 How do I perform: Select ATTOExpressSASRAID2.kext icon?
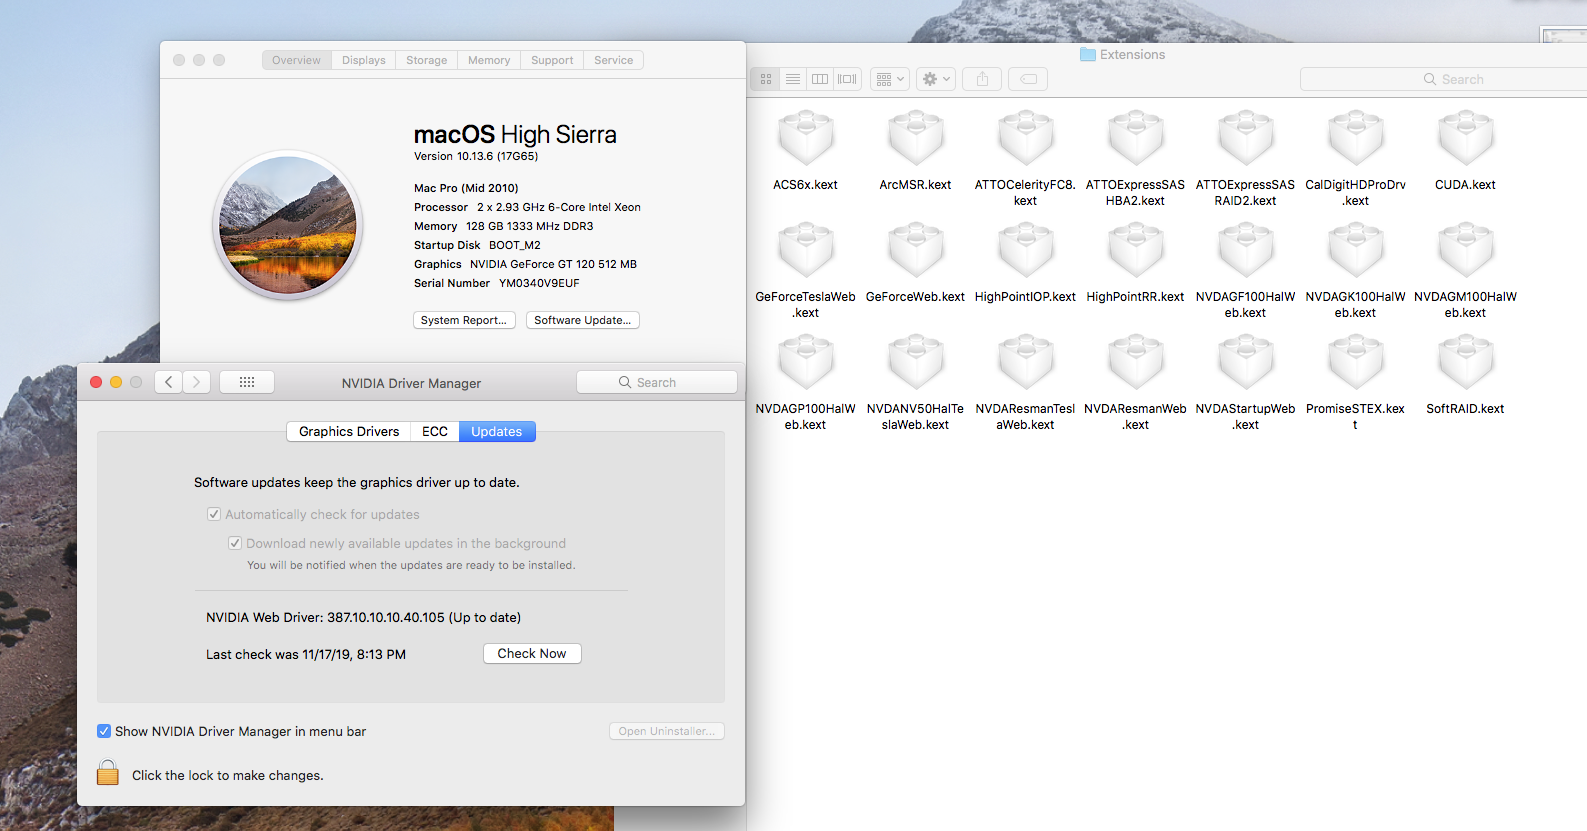tap(1246, 138)
